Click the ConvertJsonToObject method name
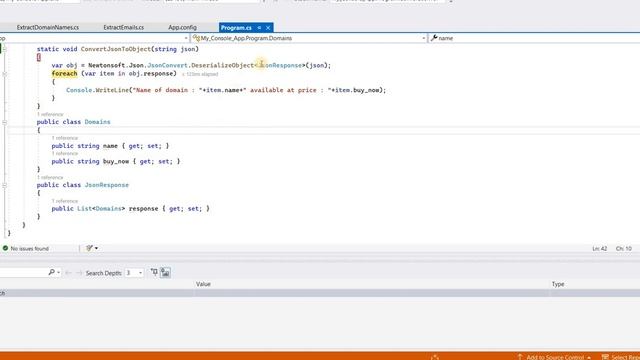The image size is (640, 360). pyautogui.click(x=116, y=49)
